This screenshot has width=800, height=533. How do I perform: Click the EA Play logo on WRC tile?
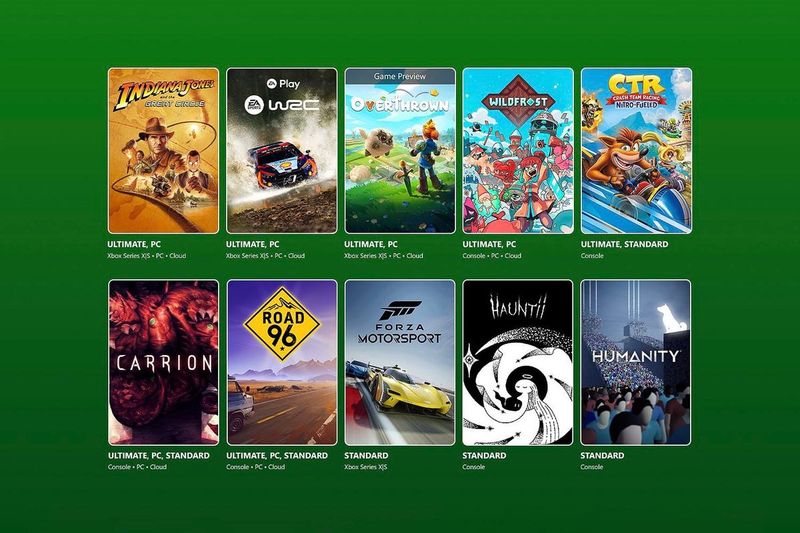point(283,83)
